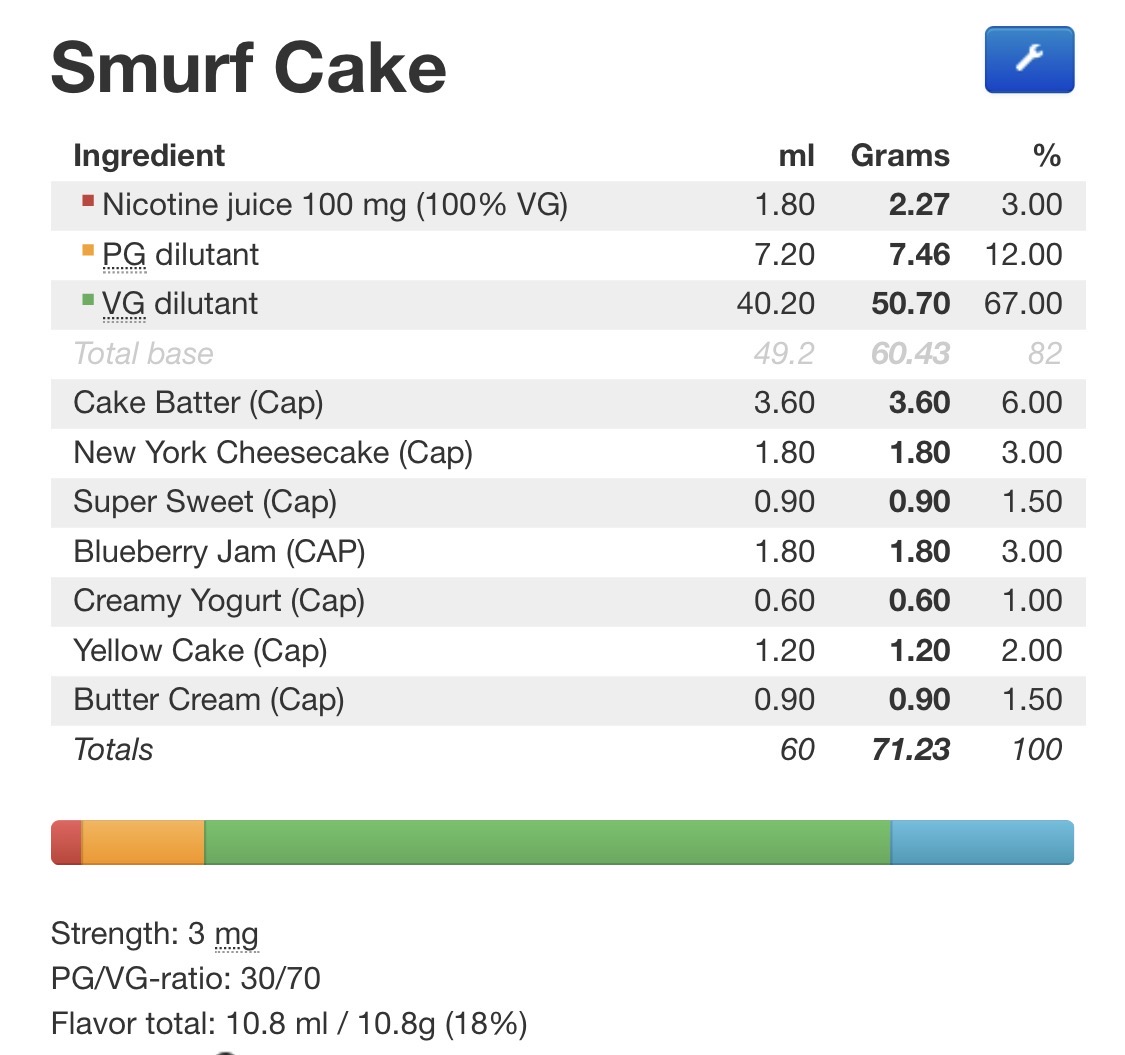The image size is (1125, 1055).
Task: Click the Butter Cream (Cap) ingredient
Action: coord(208,700)
